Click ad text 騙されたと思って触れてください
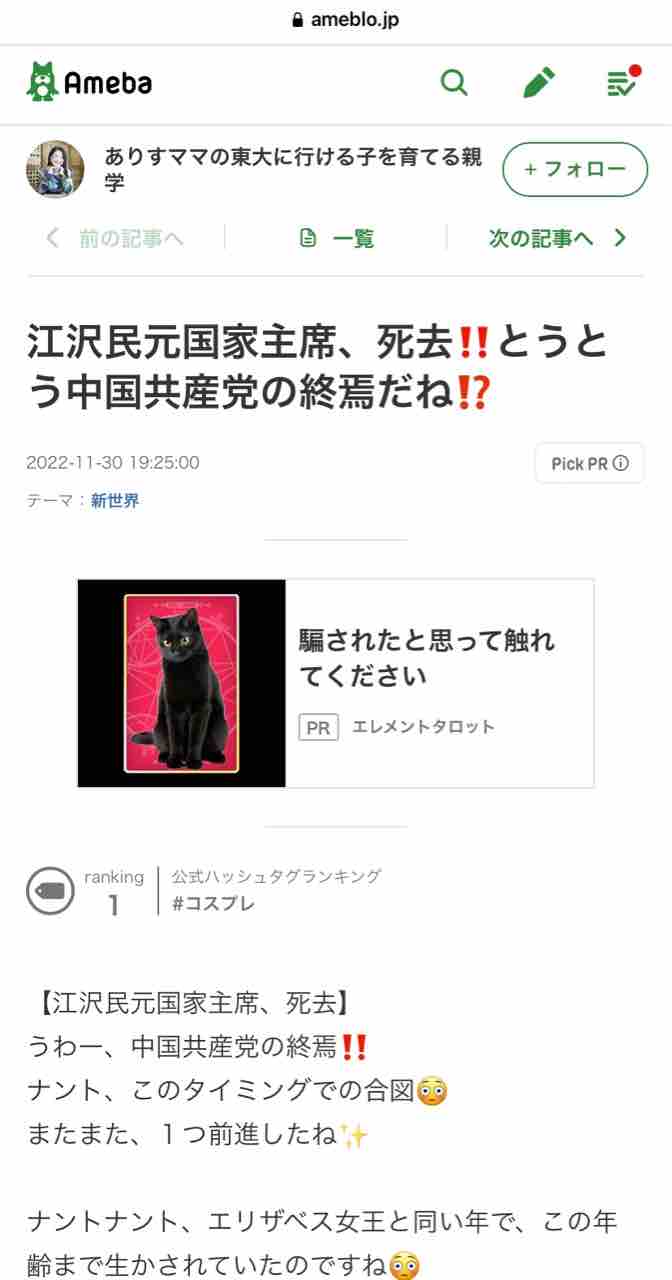Screen dimensions: 672x1280 [427, 658]
